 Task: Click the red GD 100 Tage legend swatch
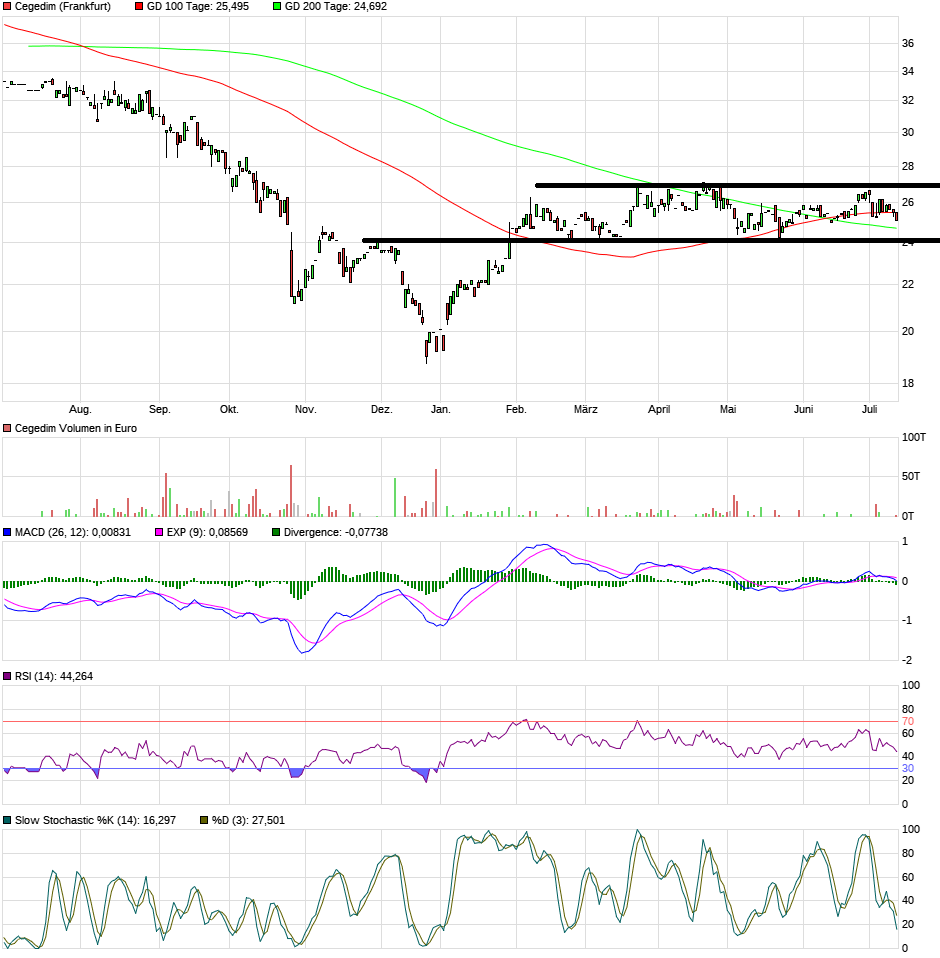139,6
